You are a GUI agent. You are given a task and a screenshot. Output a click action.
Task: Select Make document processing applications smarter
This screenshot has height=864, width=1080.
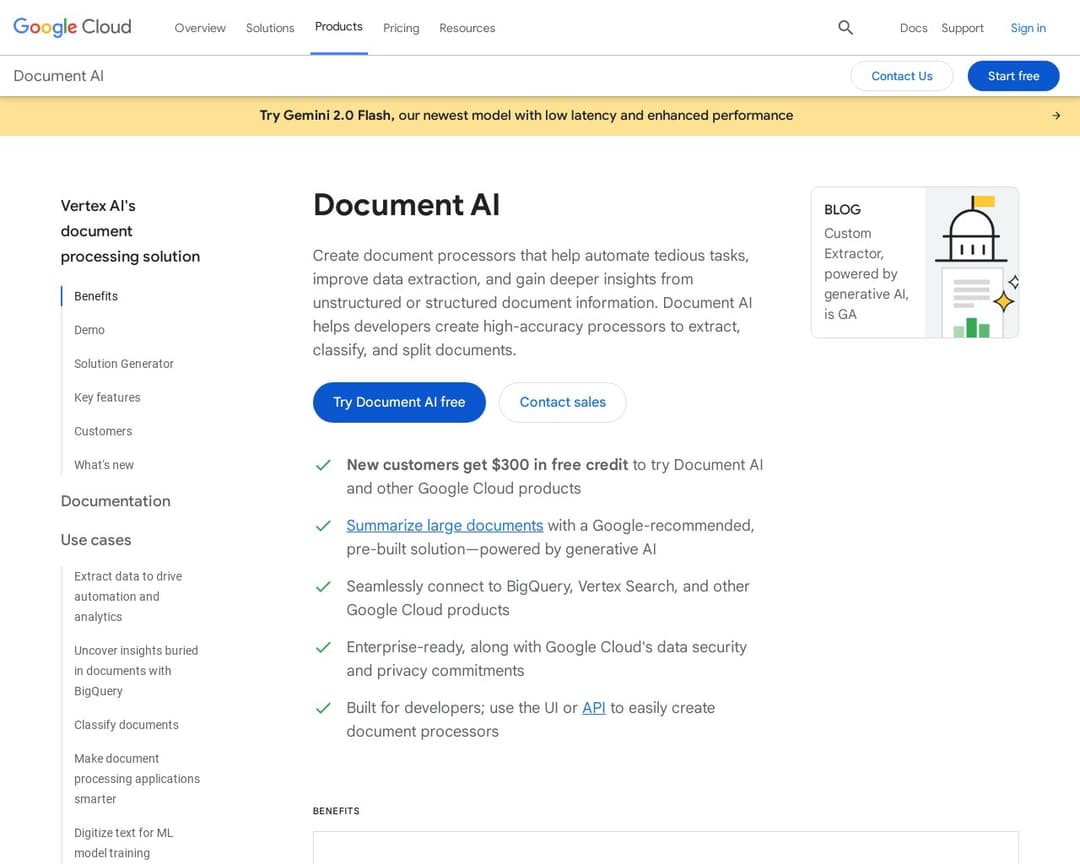coord(137,779)
